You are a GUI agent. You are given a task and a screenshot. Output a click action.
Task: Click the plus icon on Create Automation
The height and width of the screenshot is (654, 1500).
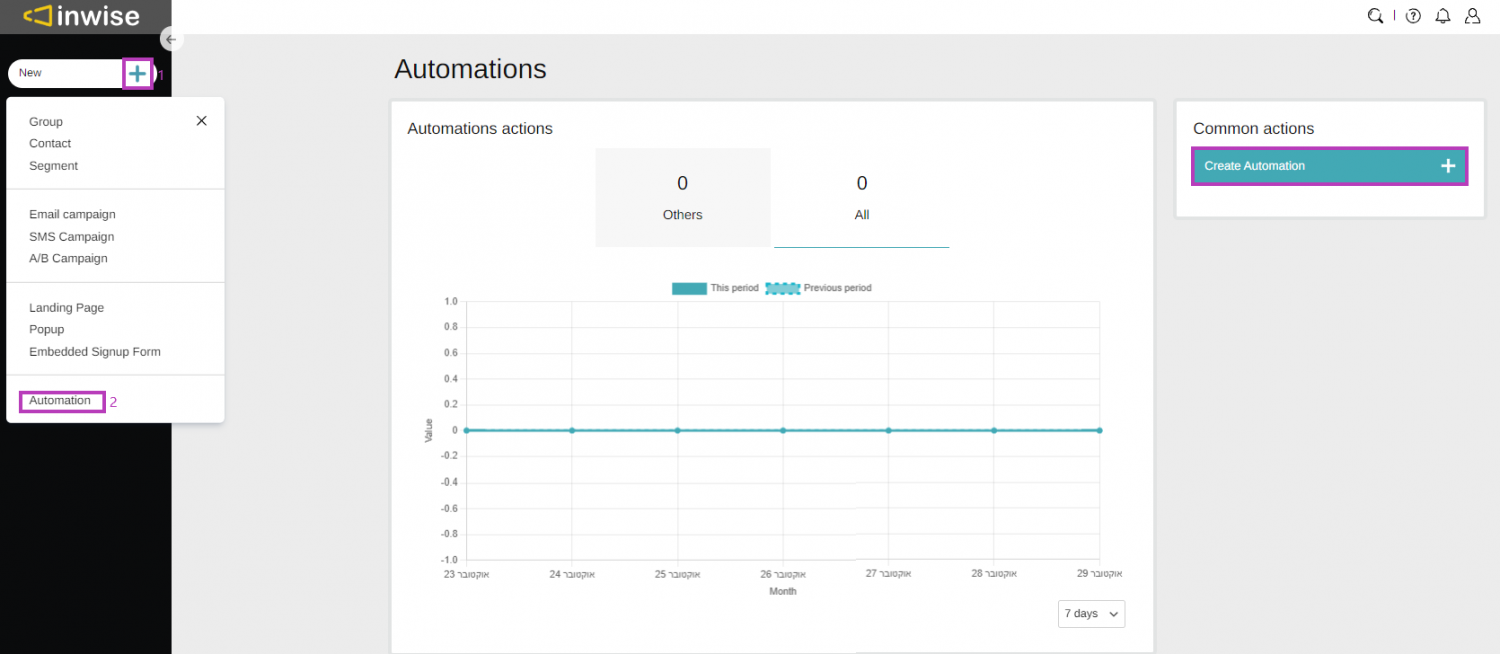pyautogui.click(x=1447, y=165)
